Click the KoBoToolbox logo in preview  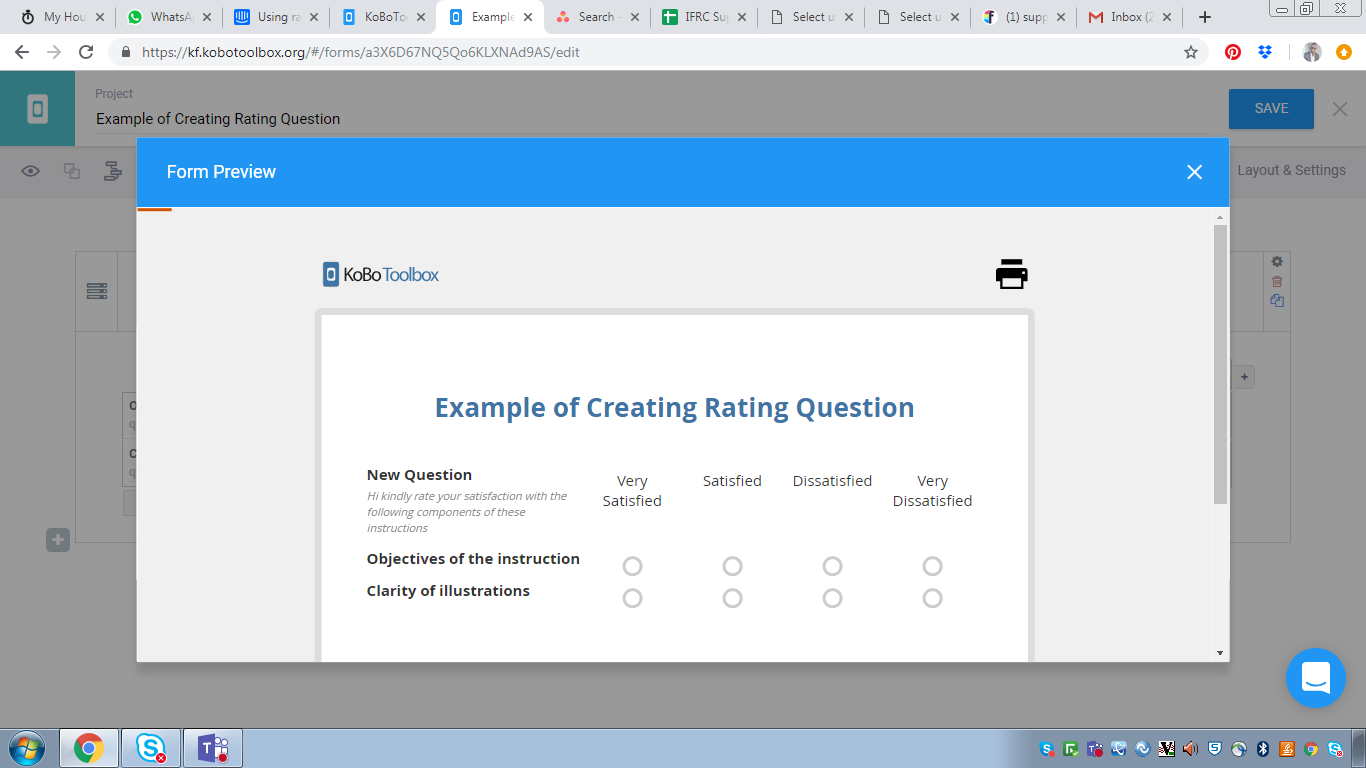pos(381,274)
